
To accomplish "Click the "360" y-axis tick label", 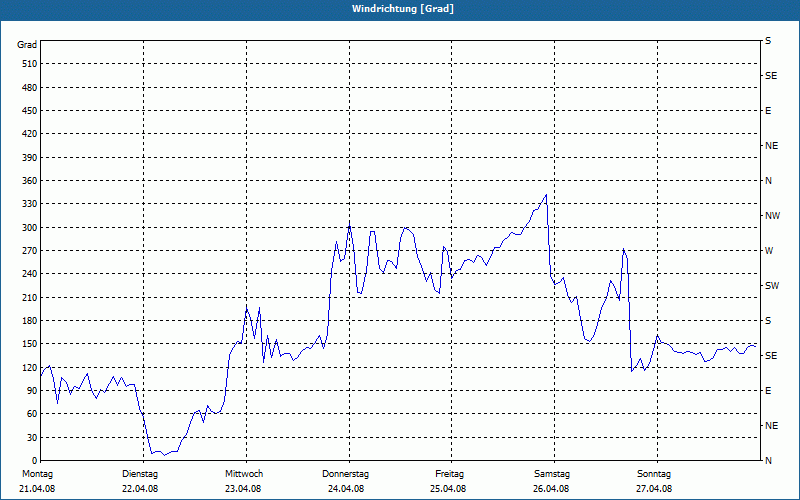I will point(30,181).
